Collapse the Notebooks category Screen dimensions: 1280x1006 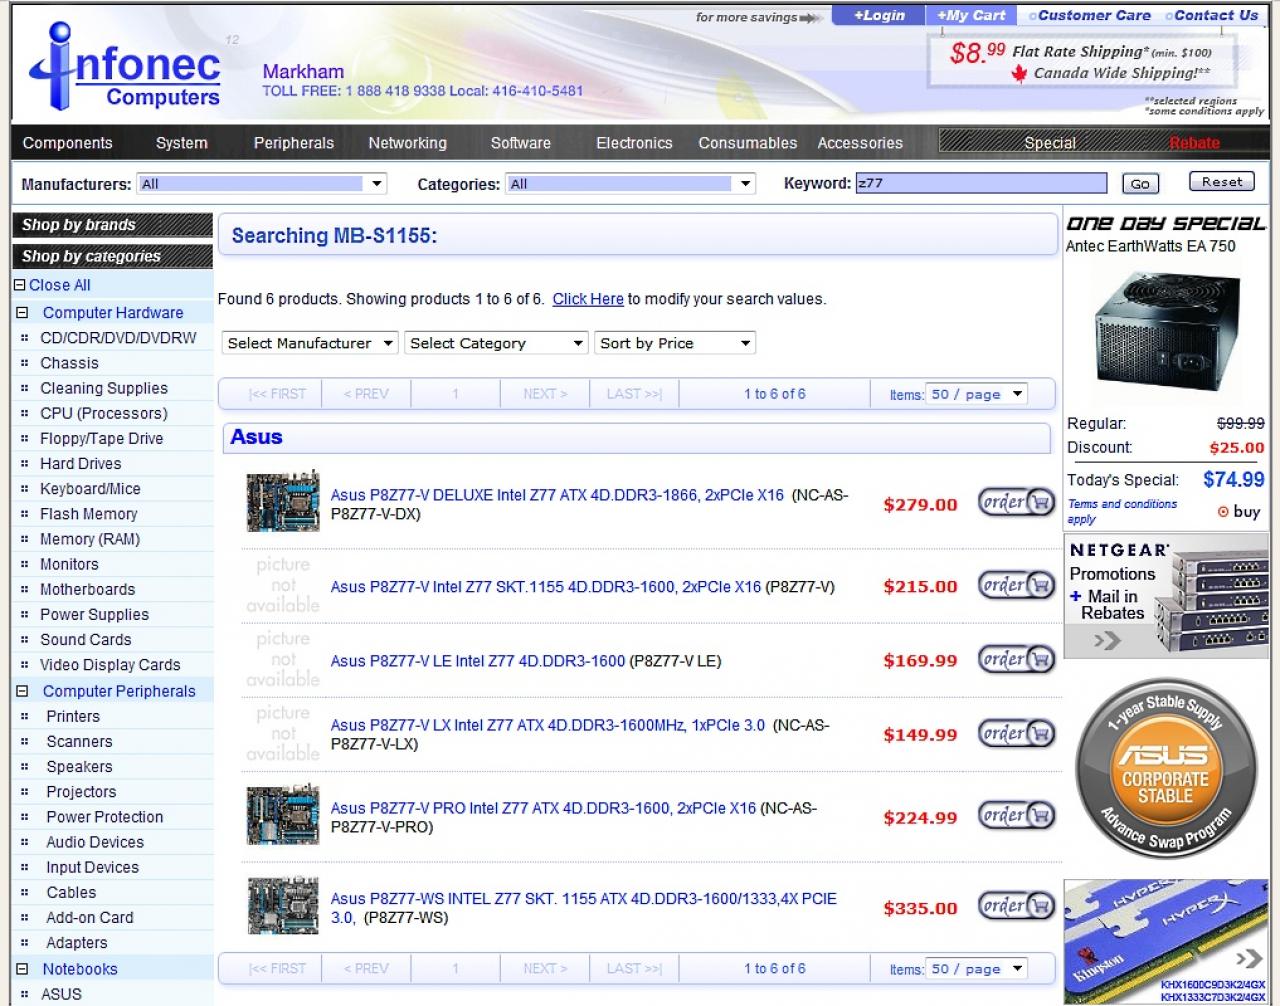tap(22, 968)
